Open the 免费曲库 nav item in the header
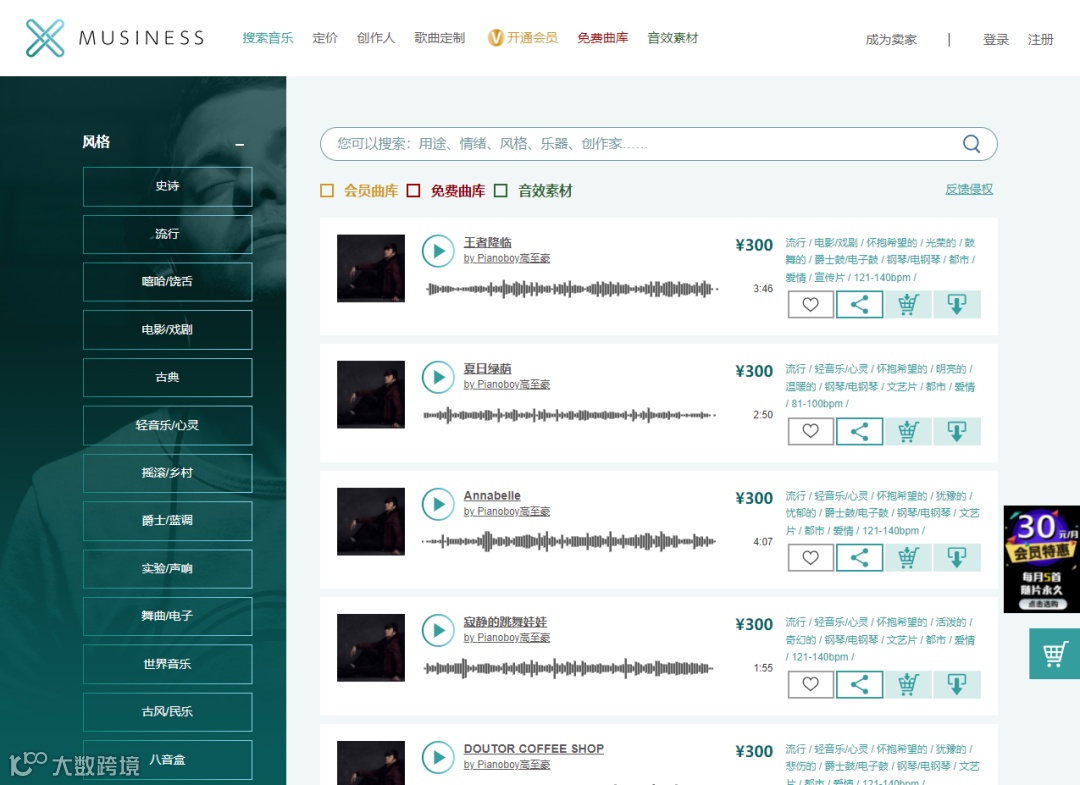The image size is (1080, 785). click(x=603, y=38)
